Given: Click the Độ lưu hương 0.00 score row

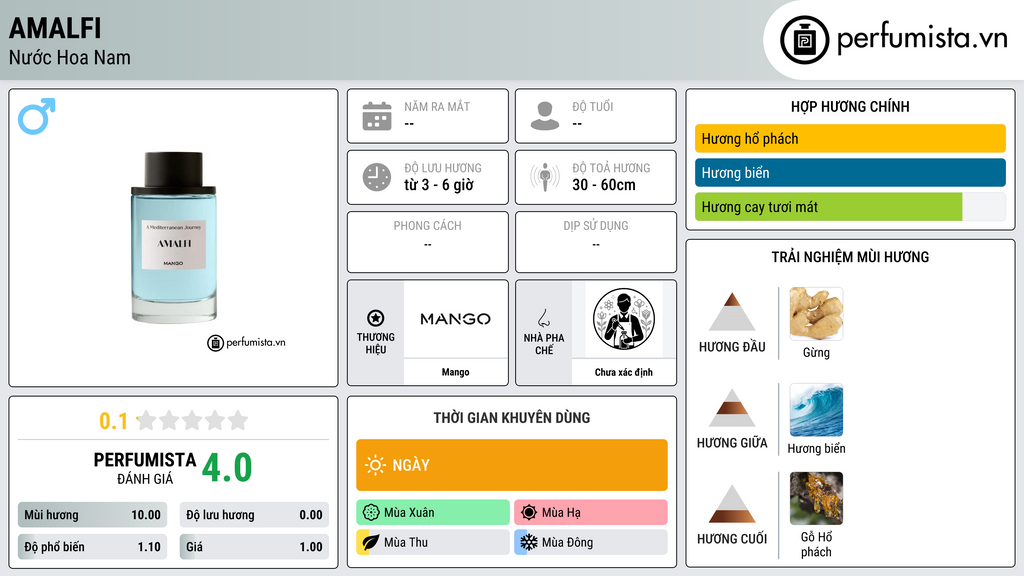Looking at the screenshot, I should click(254, 515).
